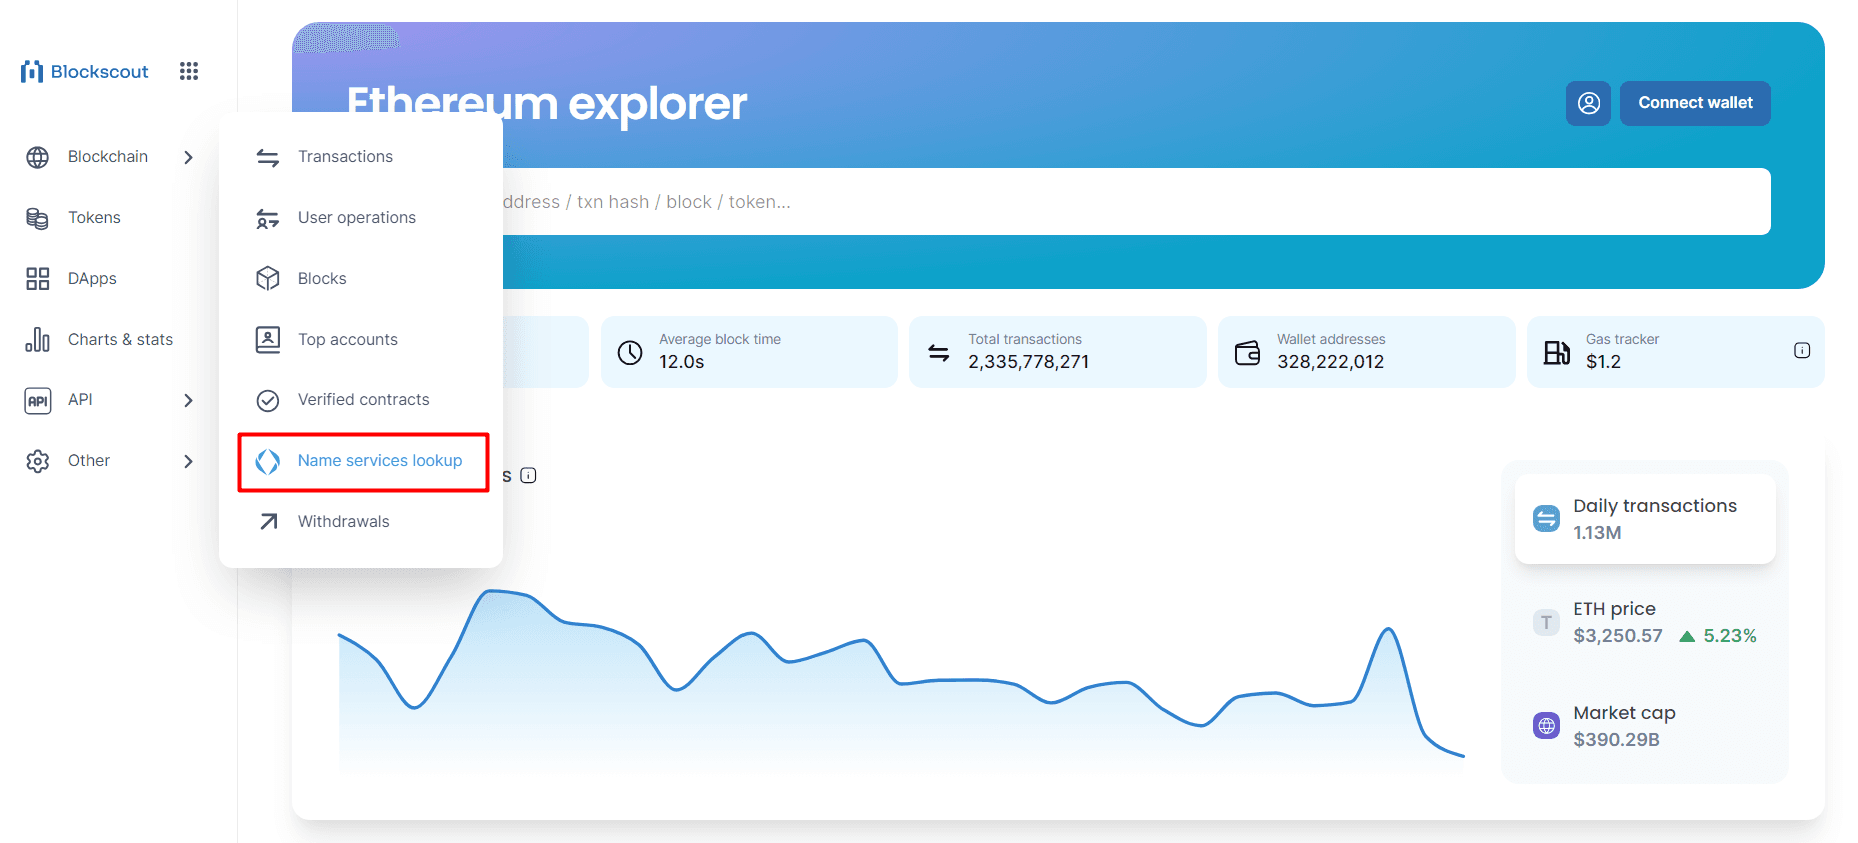Click Total transactions value 2,335,778,271
Screen dimensions: 1858x843
(1028, 362)
